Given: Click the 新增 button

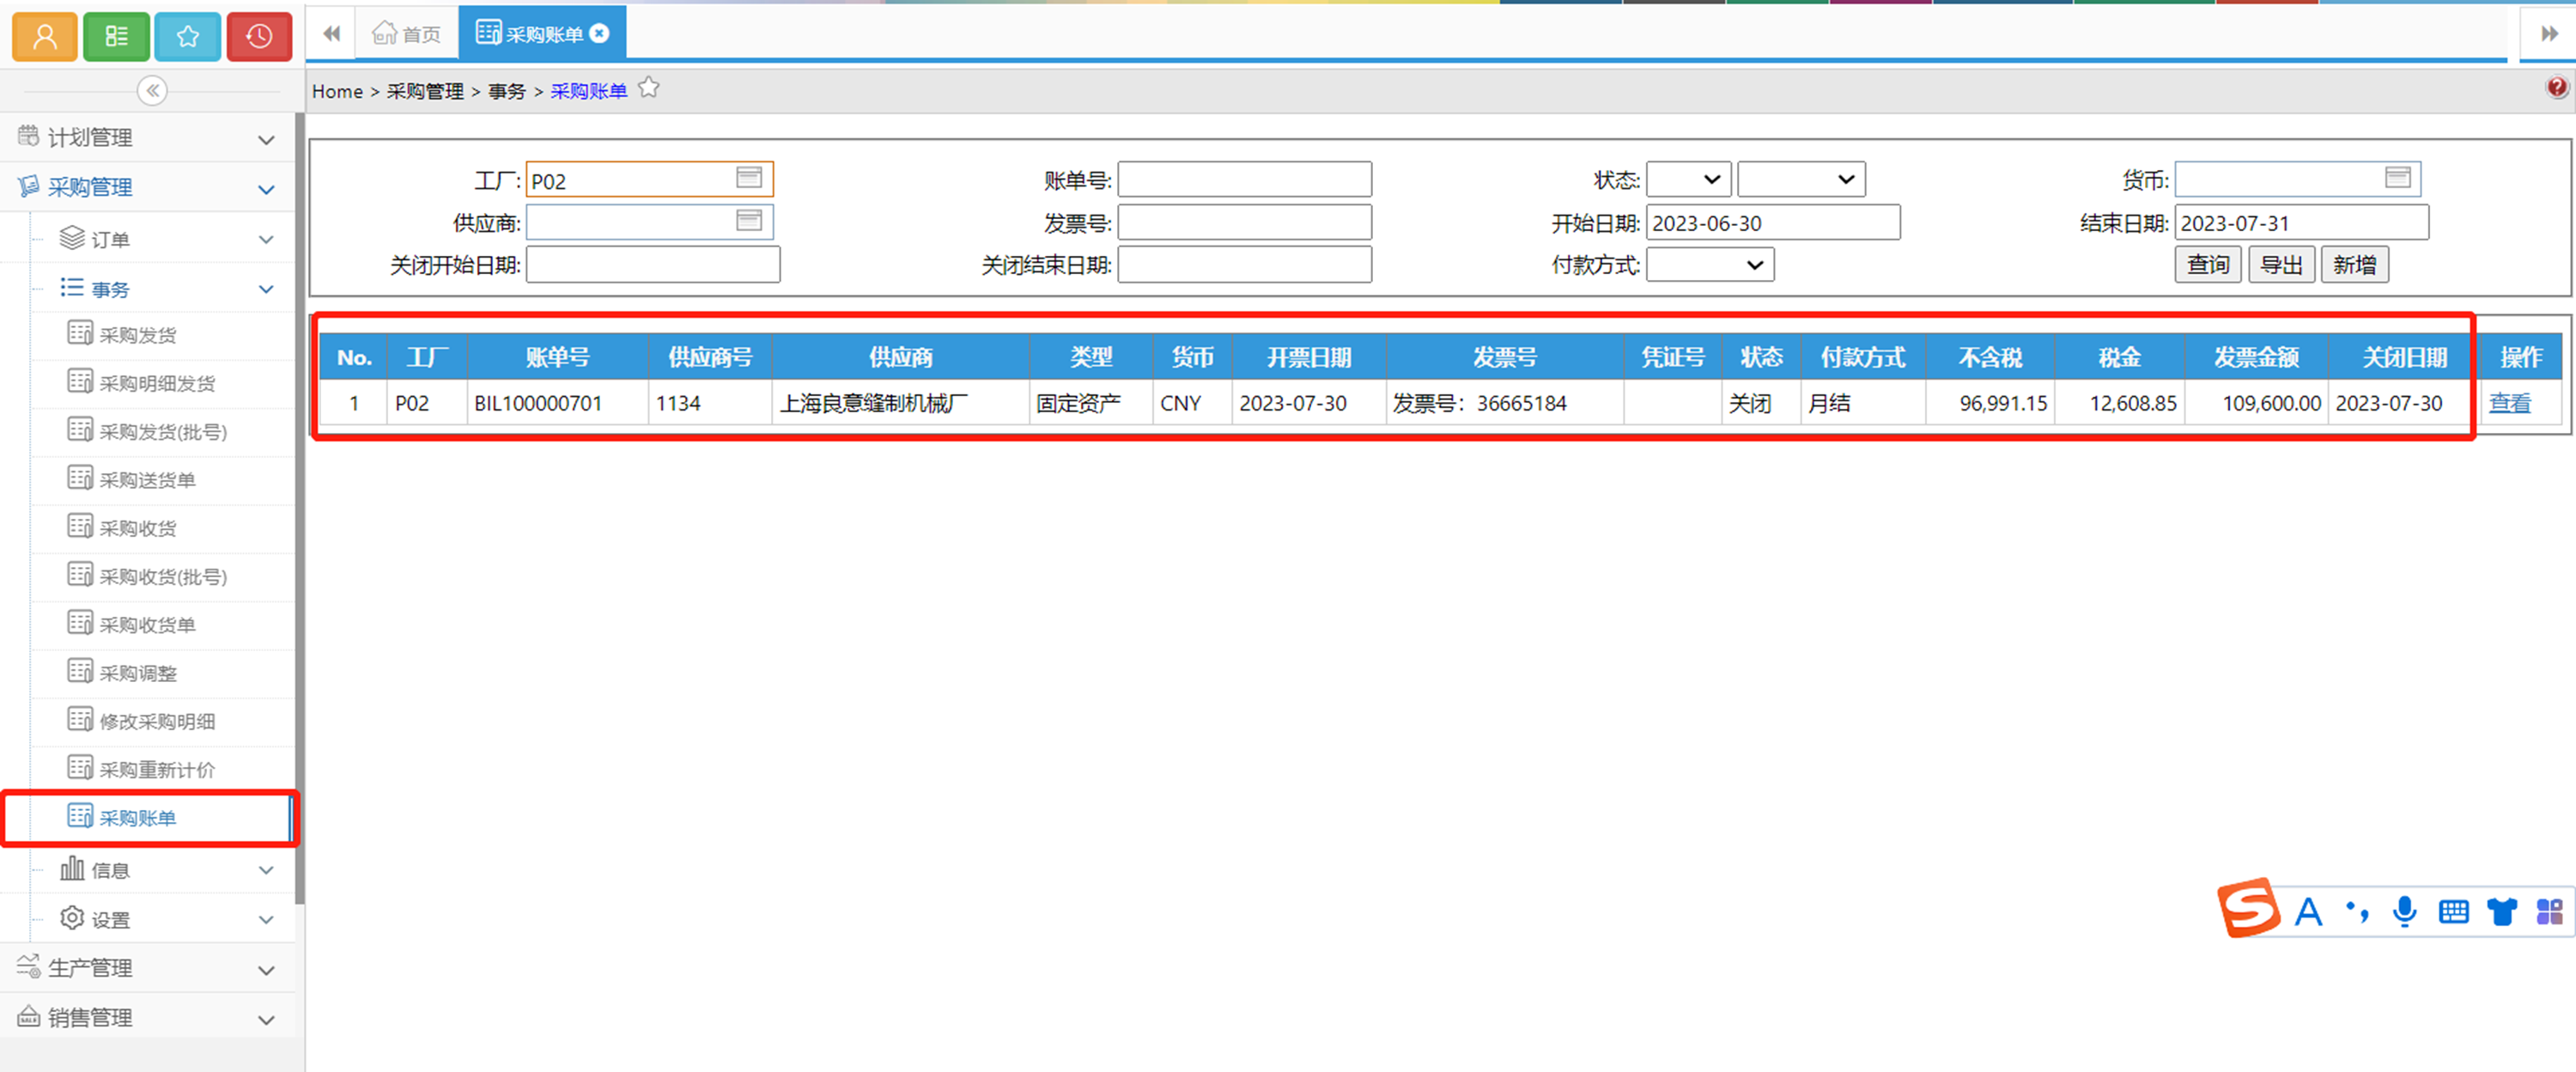Looking at the screenshot, I should pos(2354,265).
